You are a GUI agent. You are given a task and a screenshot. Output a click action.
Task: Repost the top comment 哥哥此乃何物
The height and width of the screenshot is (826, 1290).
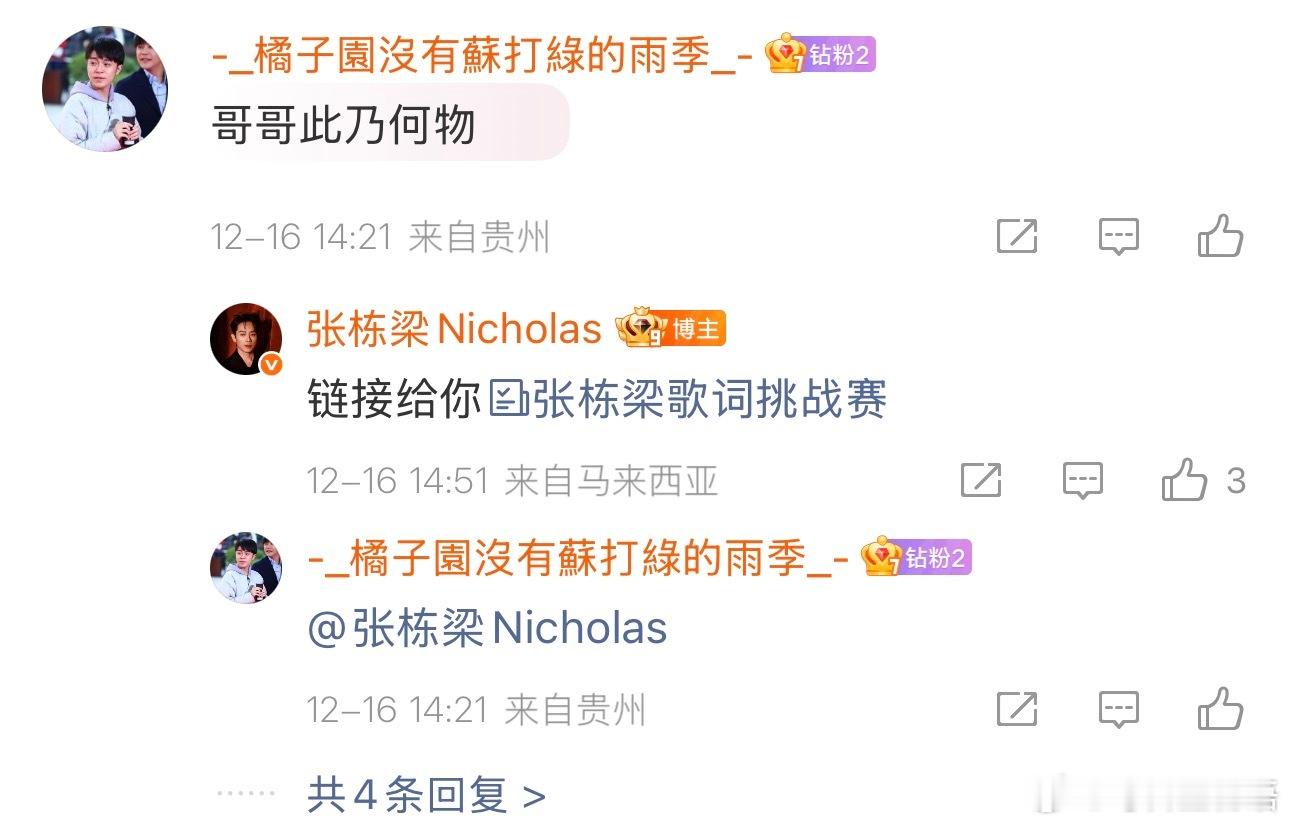[1017, 237]
